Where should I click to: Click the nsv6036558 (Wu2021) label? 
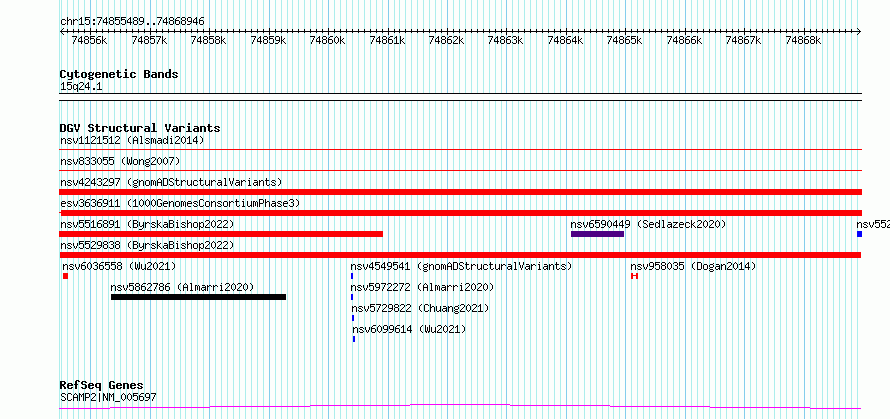pos(119,266)
